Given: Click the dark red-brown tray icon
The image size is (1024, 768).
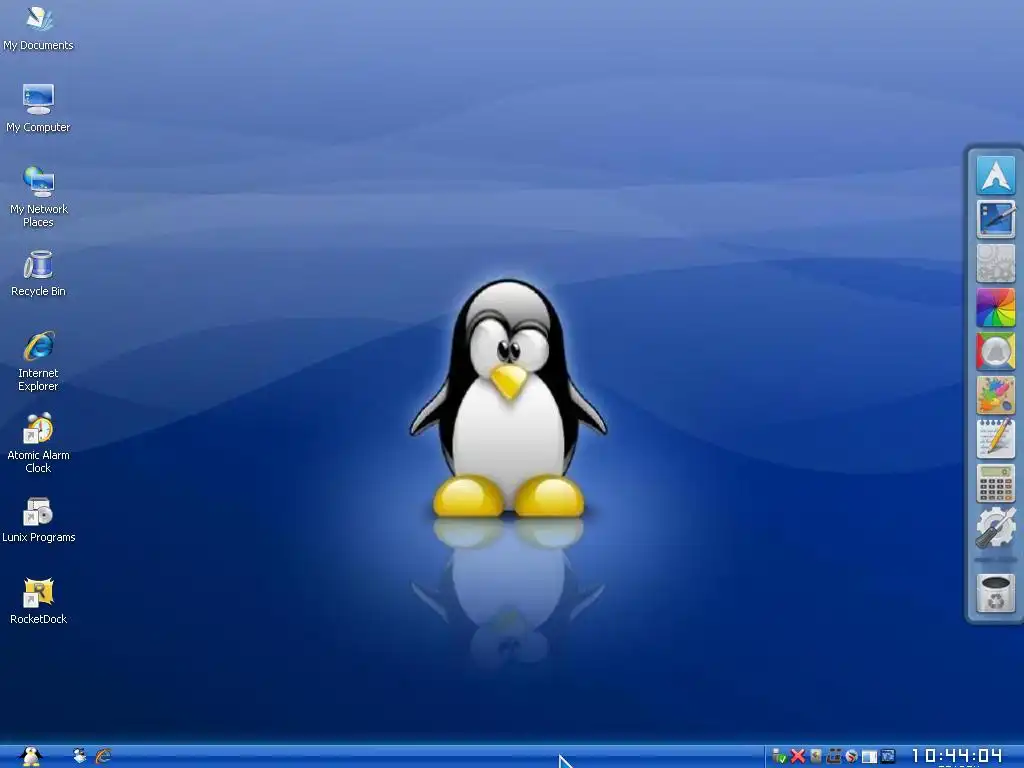Looking at the screenshot, I should tap(833, 756).
